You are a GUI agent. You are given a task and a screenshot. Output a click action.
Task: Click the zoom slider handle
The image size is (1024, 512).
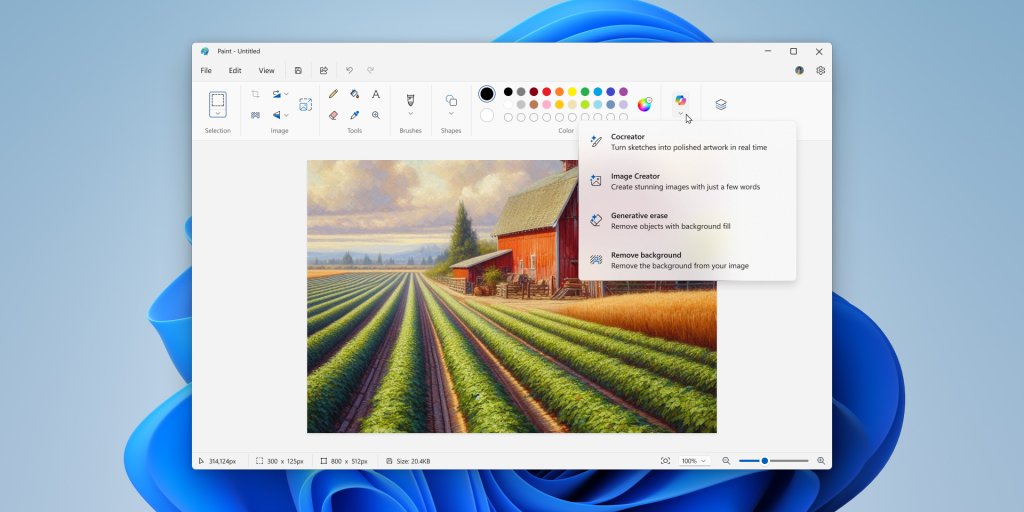click(x=765, y=461)
